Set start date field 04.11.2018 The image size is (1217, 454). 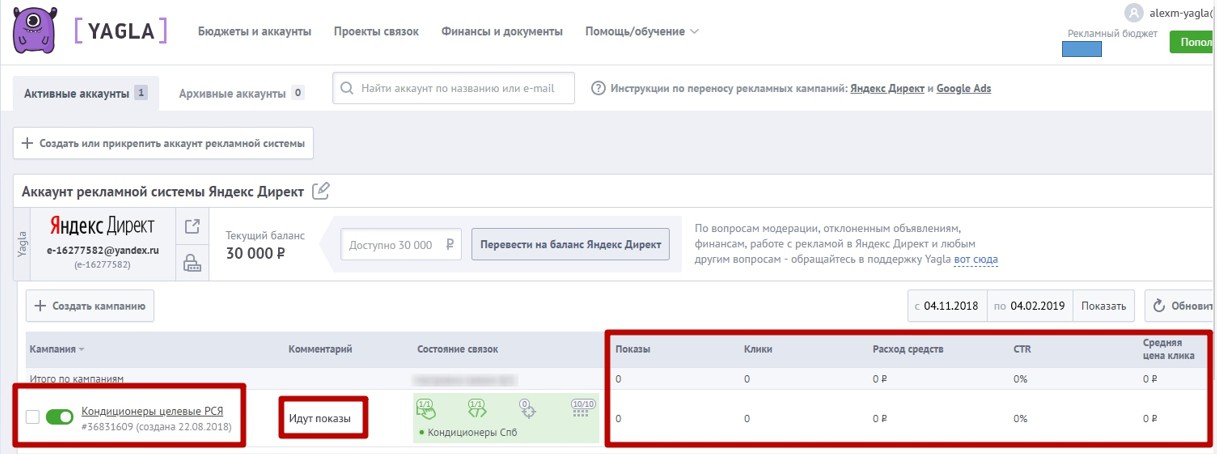tap(946, 306)
